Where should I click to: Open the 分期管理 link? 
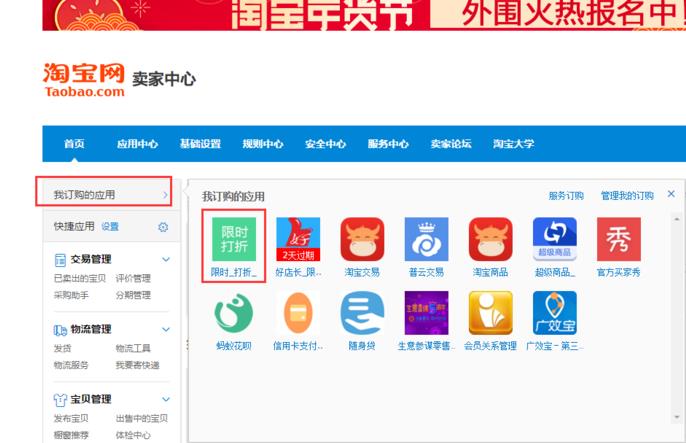(133, 295)
